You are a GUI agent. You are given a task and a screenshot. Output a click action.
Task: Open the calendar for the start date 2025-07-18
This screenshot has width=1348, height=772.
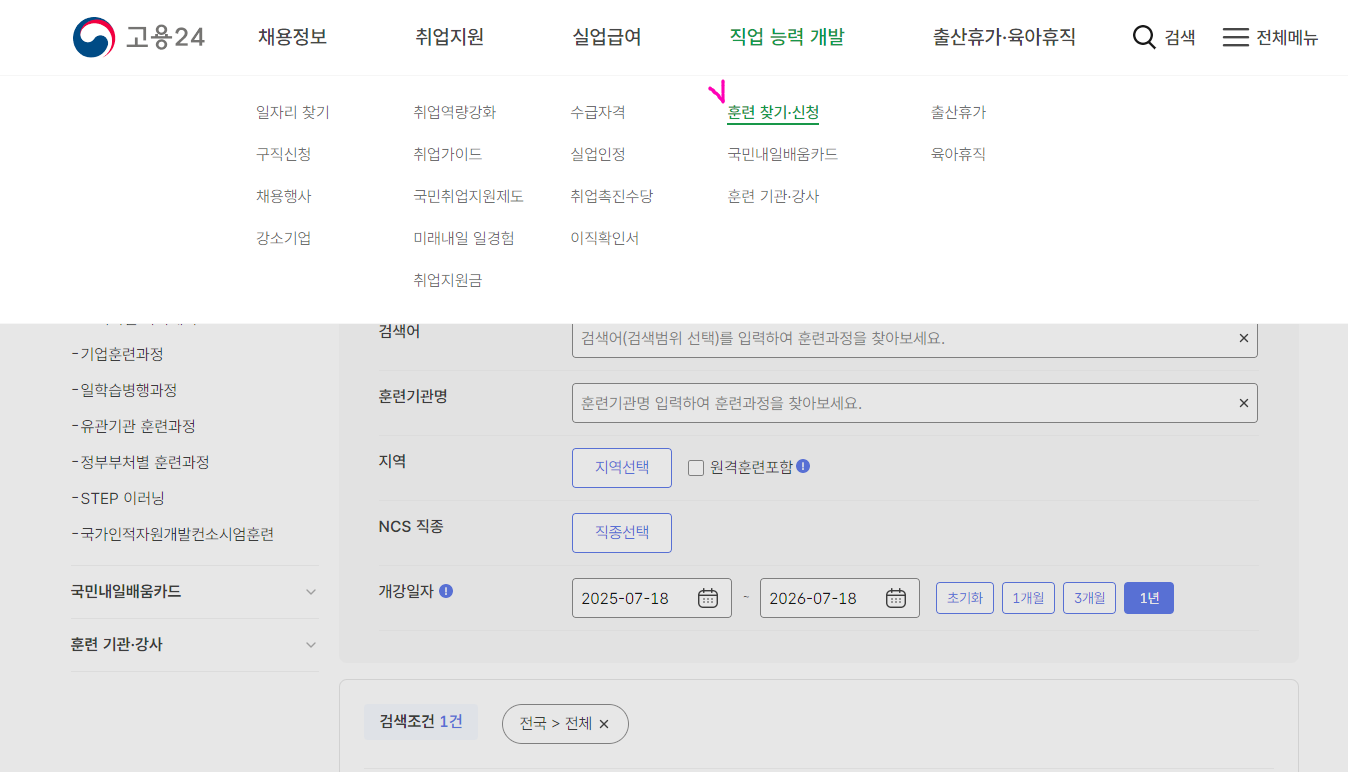[708, 597]
